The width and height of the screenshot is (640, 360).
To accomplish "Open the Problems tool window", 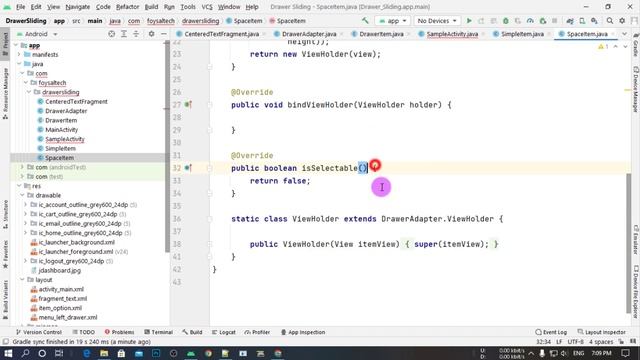I will (x=119, y=332).
